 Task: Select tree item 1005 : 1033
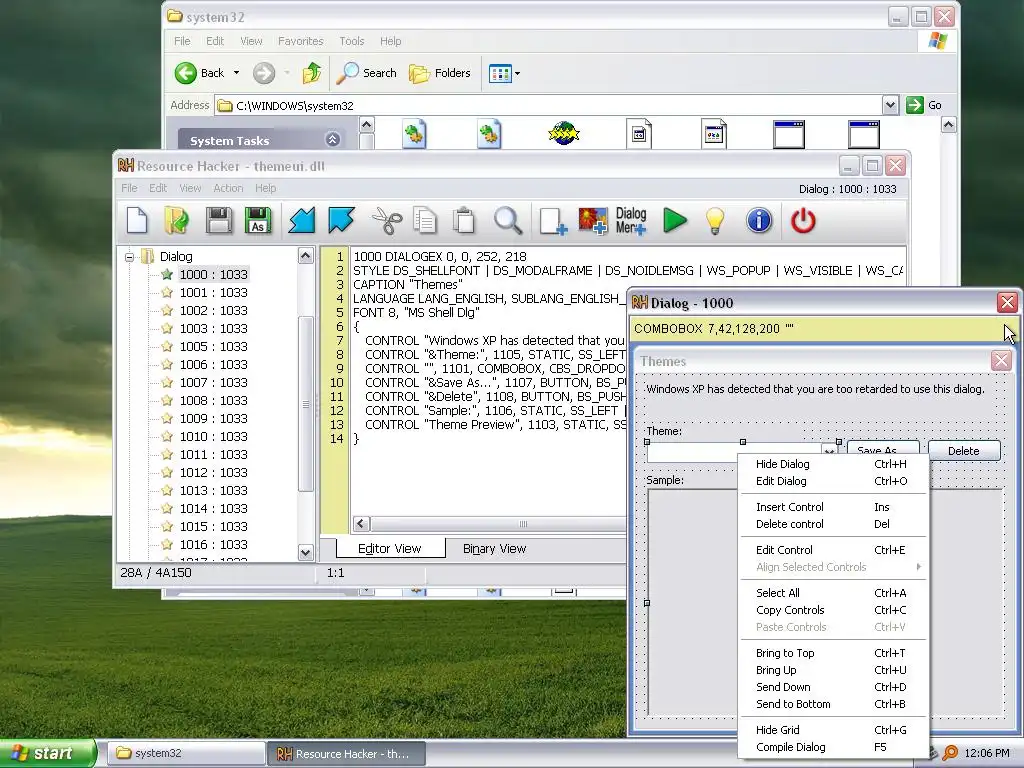pos(214,347)
